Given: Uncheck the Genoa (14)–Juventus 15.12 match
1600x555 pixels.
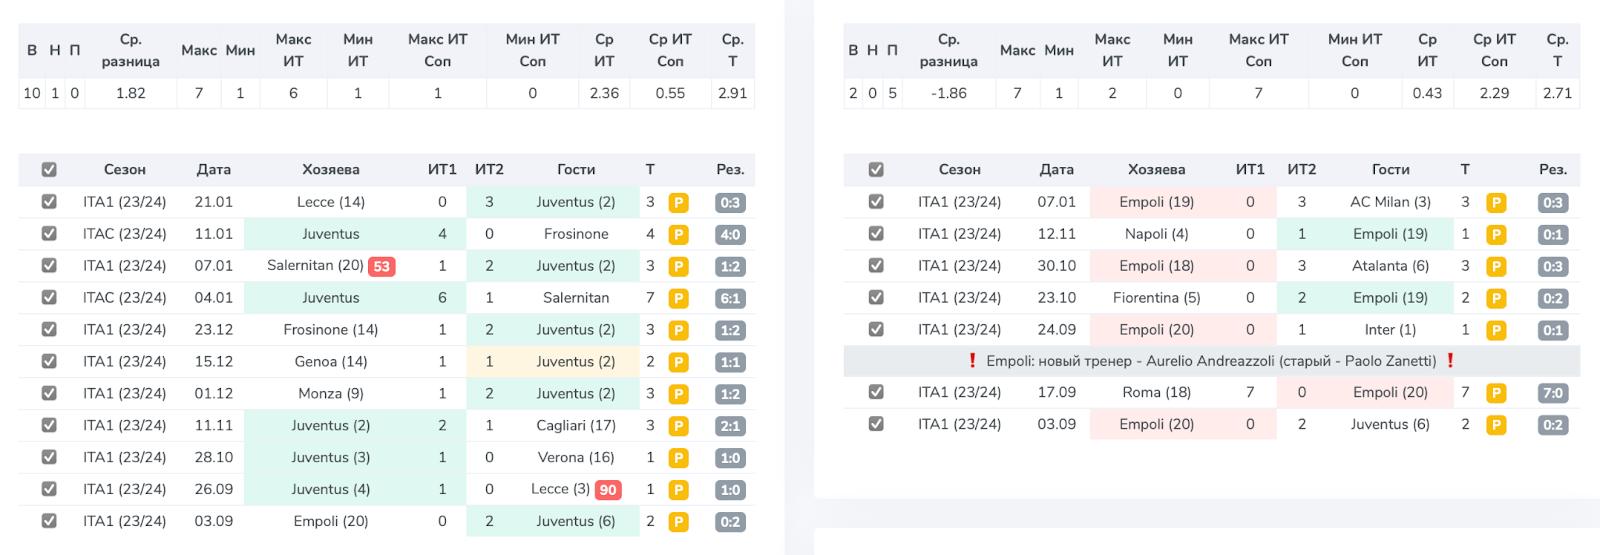Looking at the screenshot, I should click(x=49, y=361).
